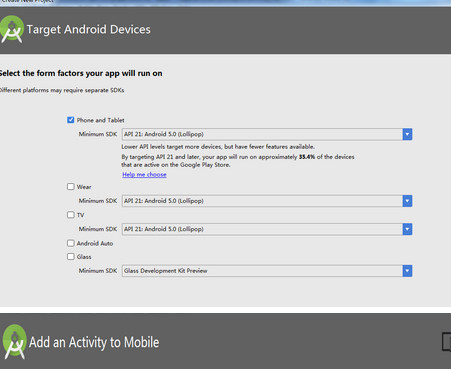Click the Wear label text
451x369 pixels.
84,187
